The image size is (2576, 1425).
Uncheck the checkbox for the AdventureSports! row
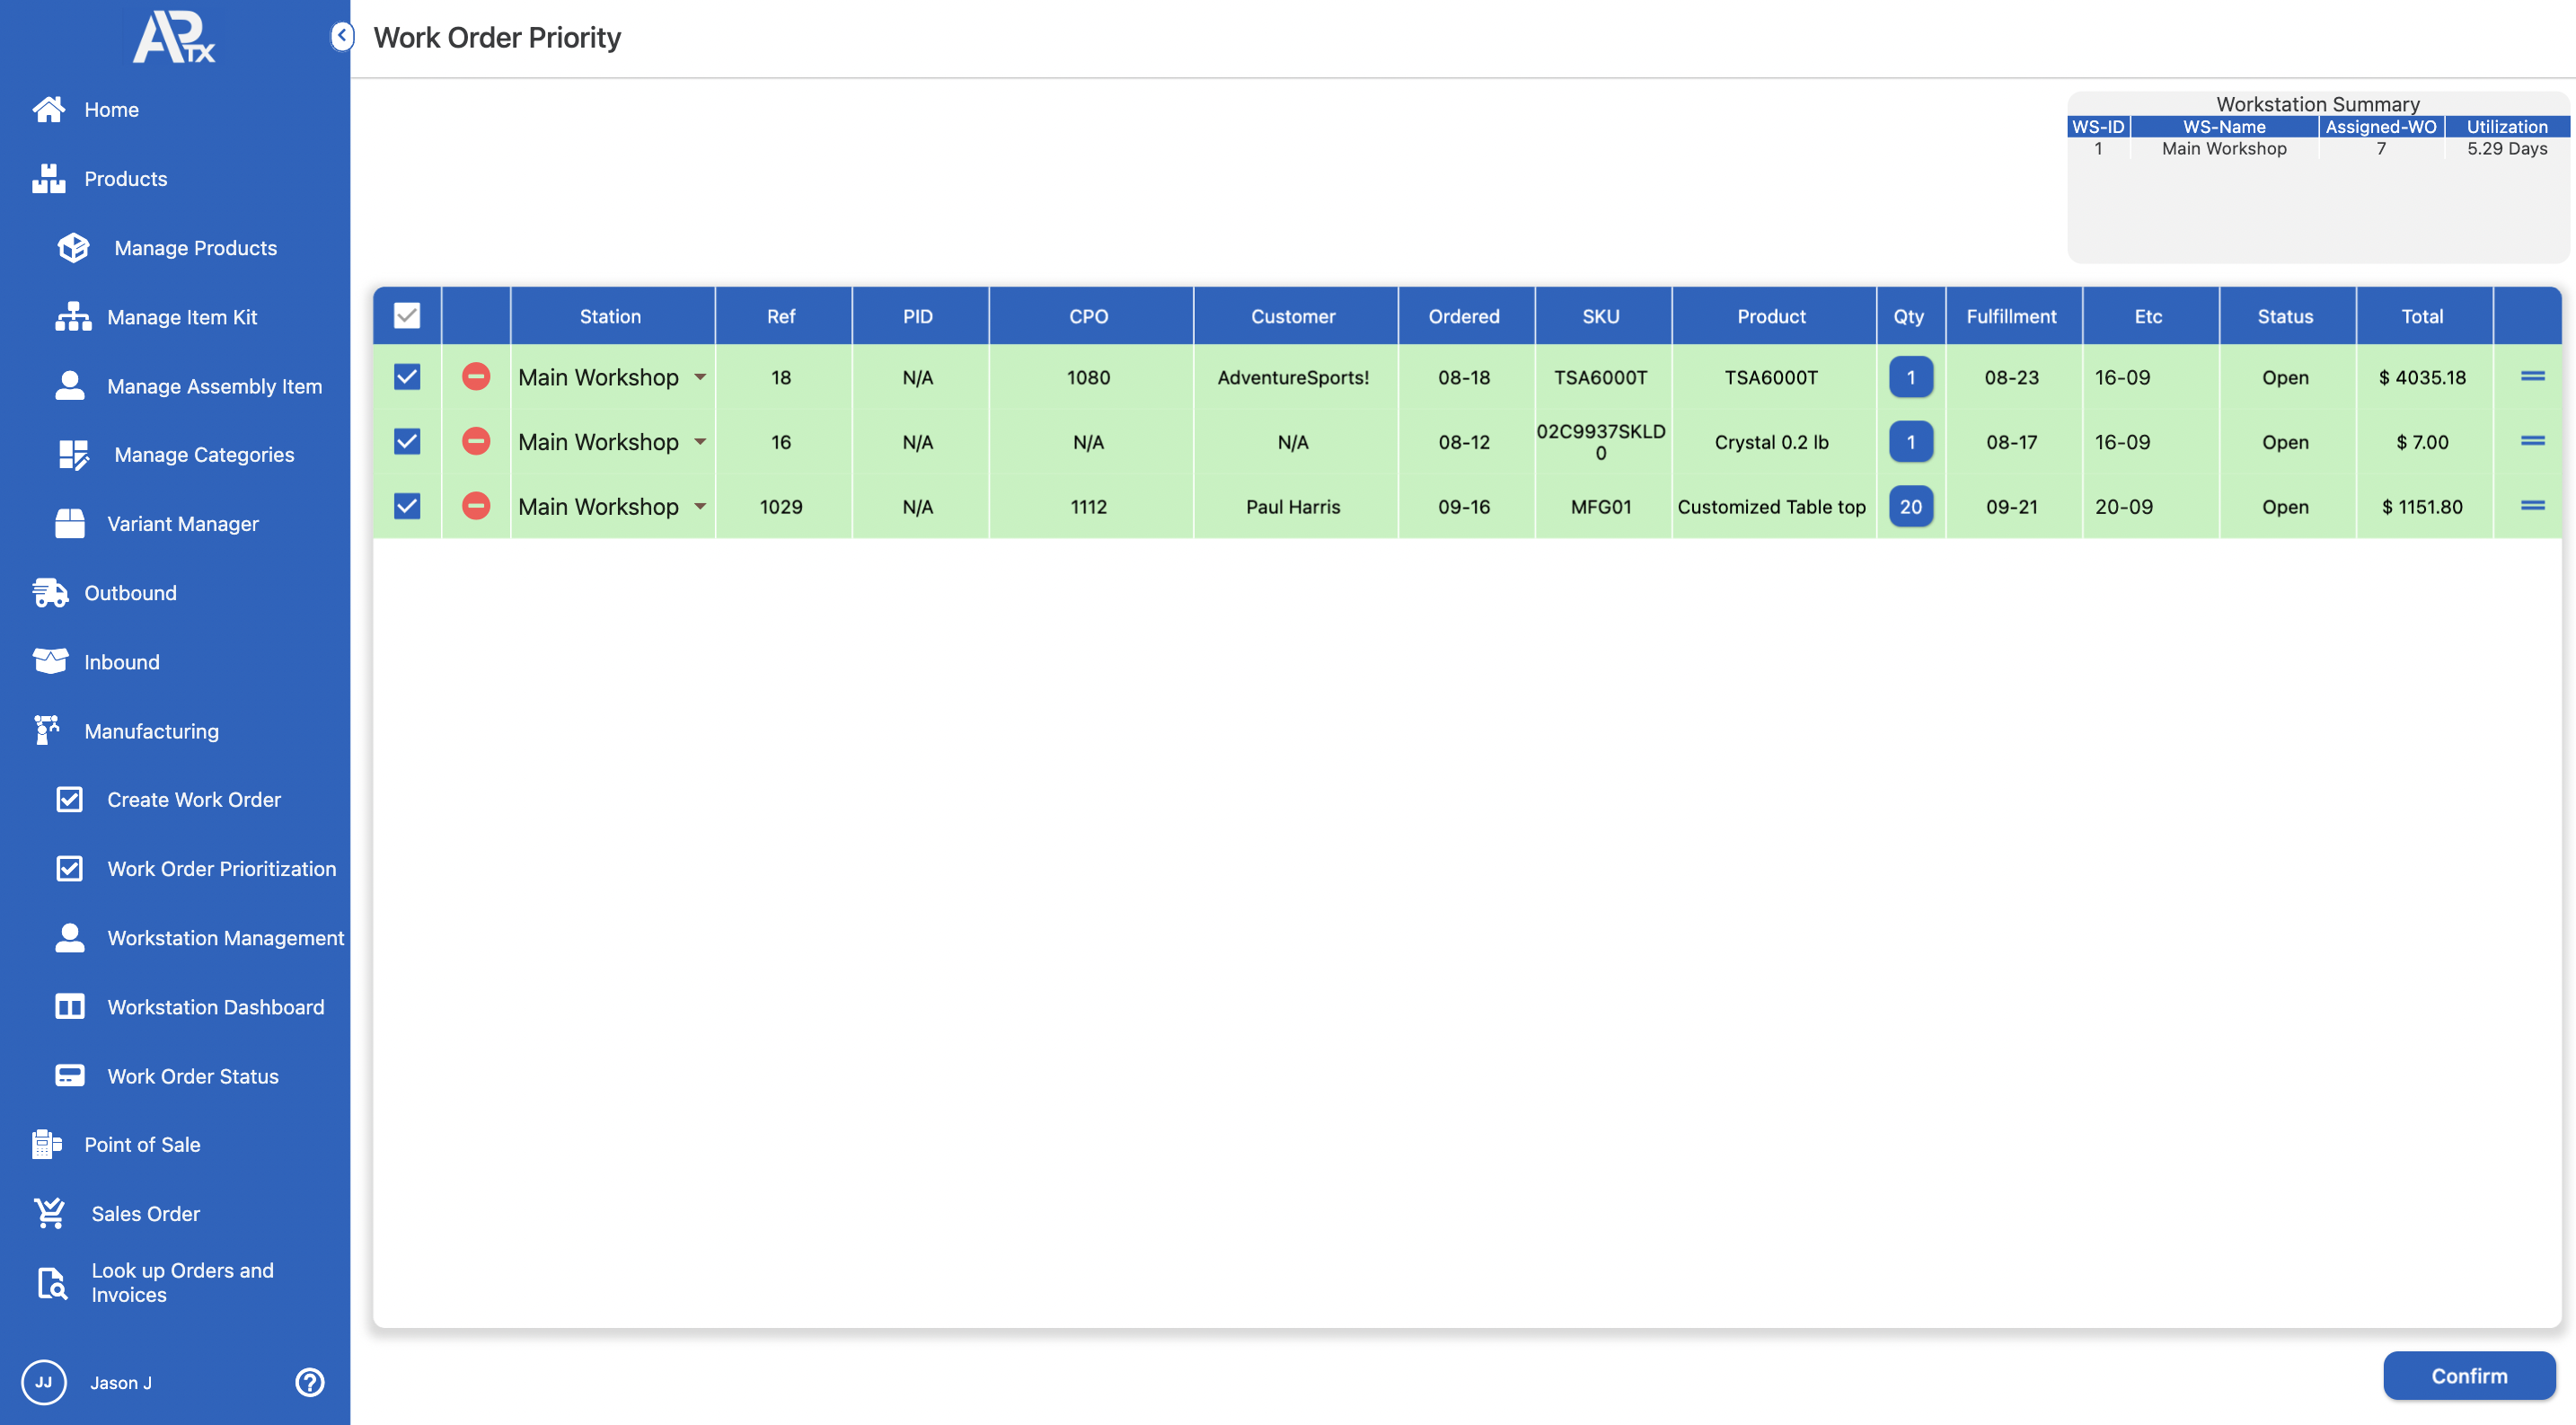(407, 377)
